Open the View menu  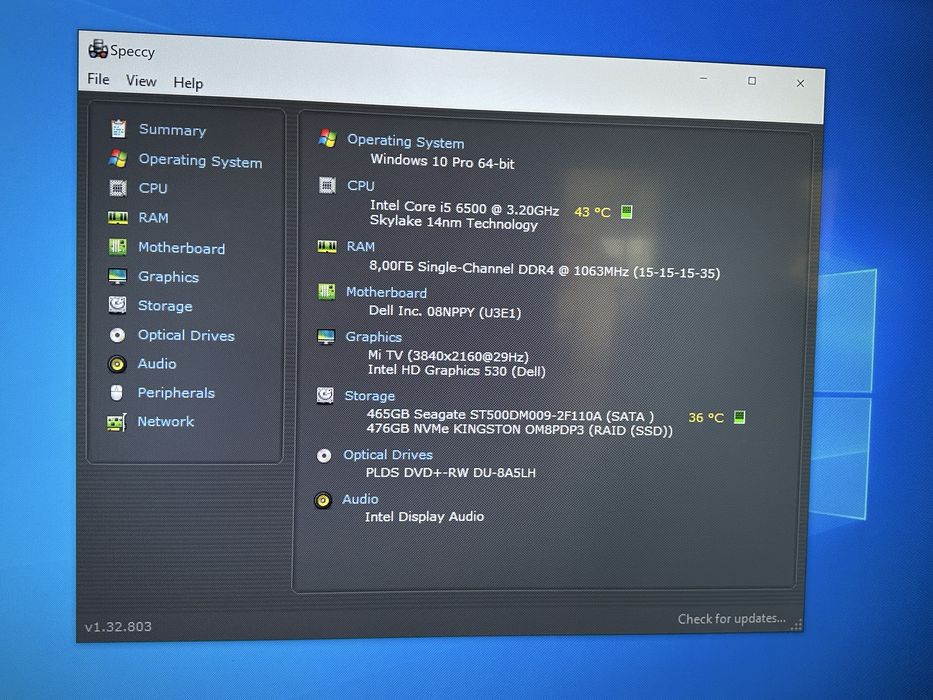(x=141, y=81)
